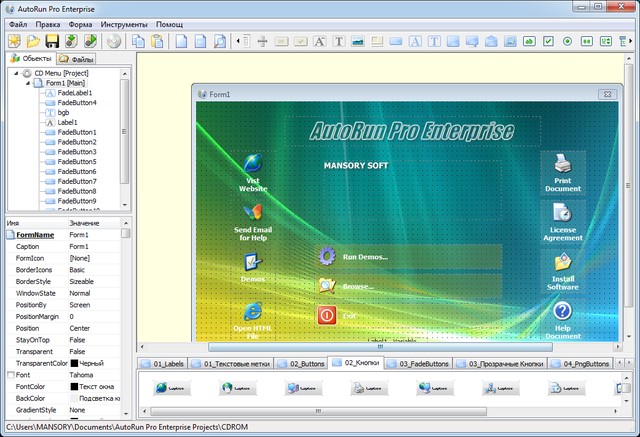Open the Инструменты menu
This screenshot has height=437, width=640.
point(126,22)
